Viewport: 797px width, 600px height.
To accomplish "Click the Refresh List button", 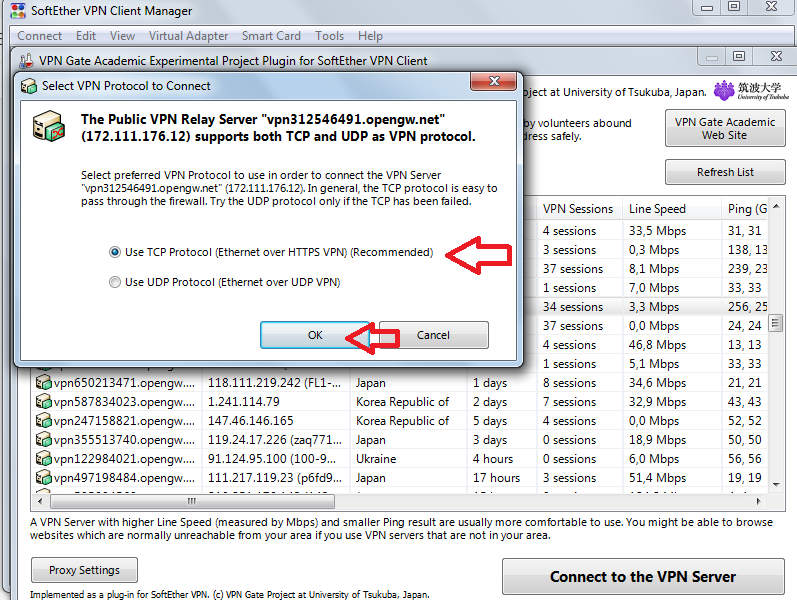I will pyautogui.click(x=725, y=172).
